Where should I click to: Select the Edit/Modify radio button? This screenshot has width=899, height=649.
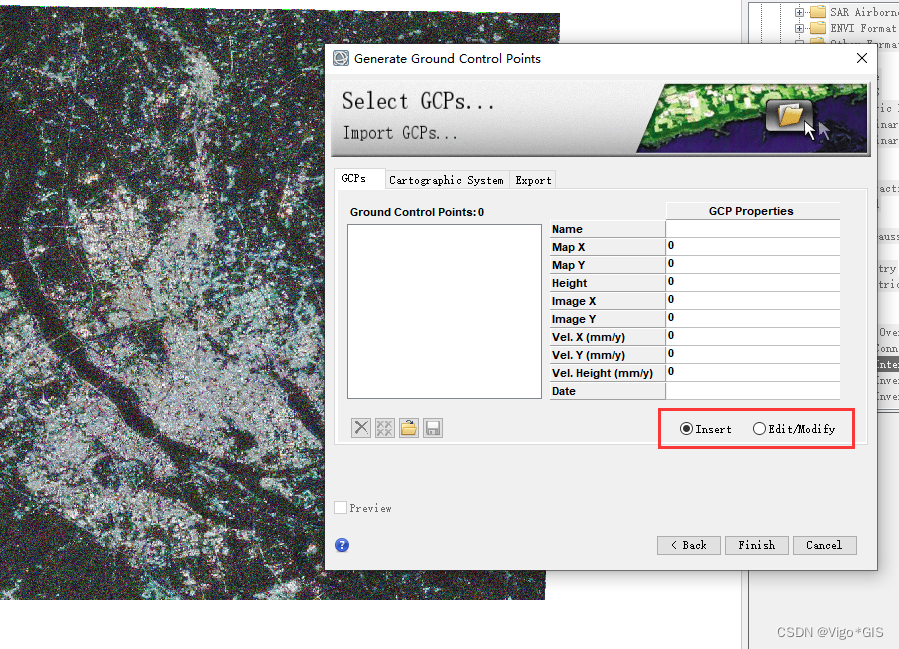coord(759,429)
